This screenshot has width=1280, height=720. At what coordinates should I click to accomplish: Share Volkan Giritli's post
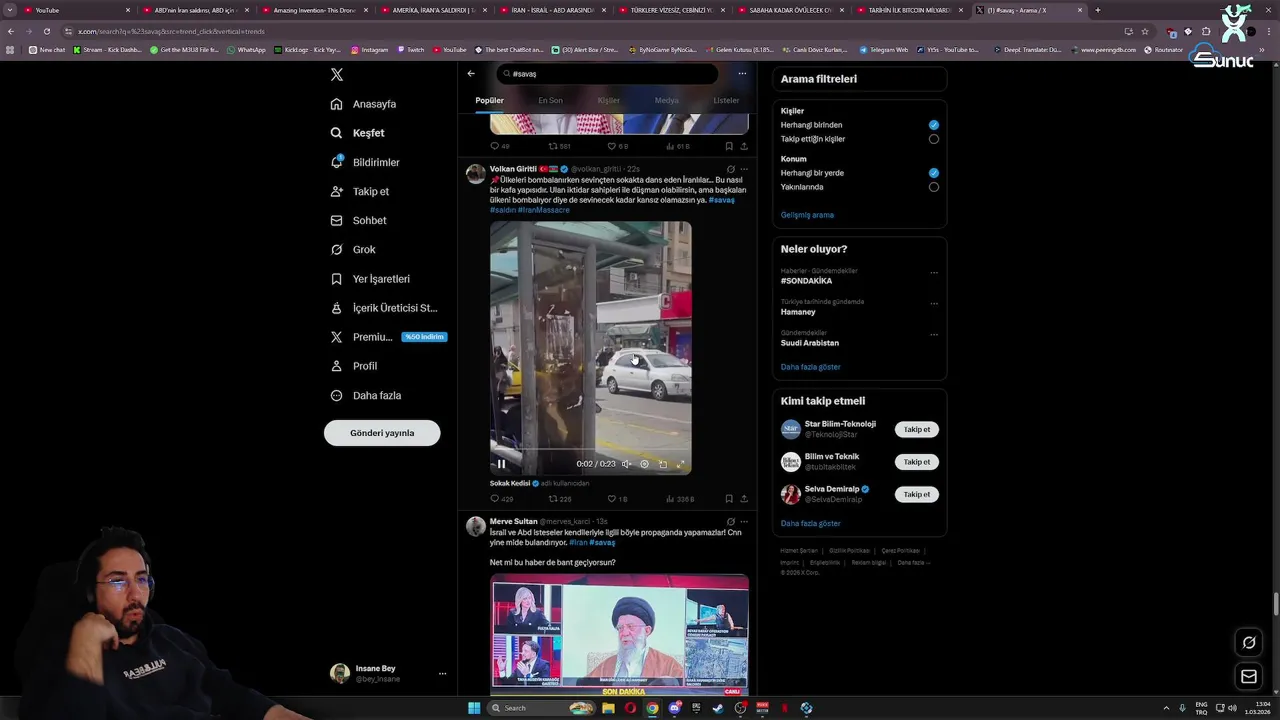(x=744, y=498)
